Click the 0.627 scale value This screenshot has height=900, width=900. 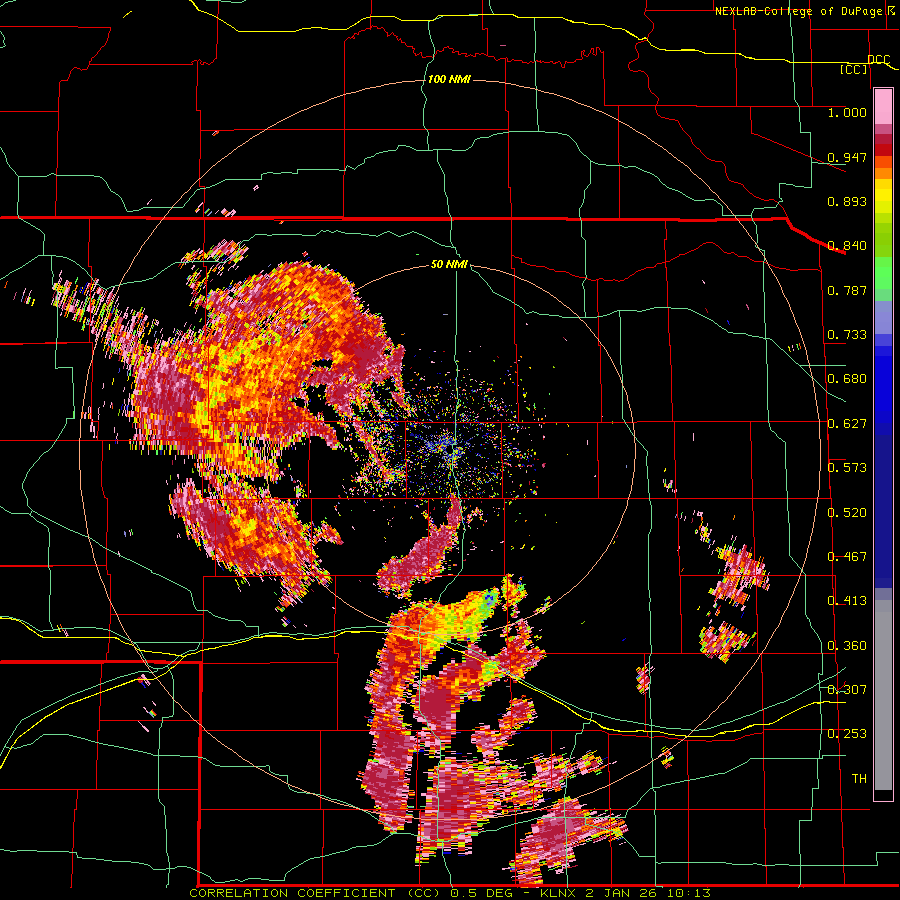[847, 424]
